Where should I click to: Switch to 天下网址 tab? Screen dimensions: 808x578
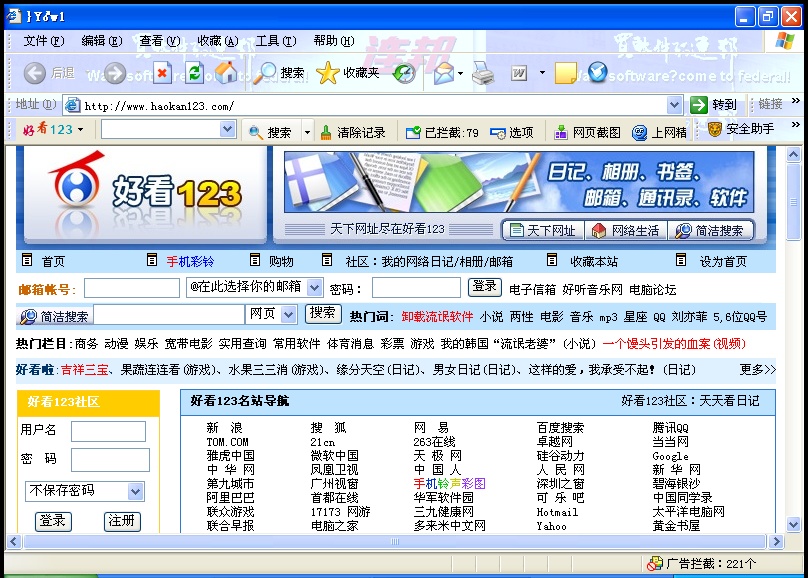pos(544,230)
